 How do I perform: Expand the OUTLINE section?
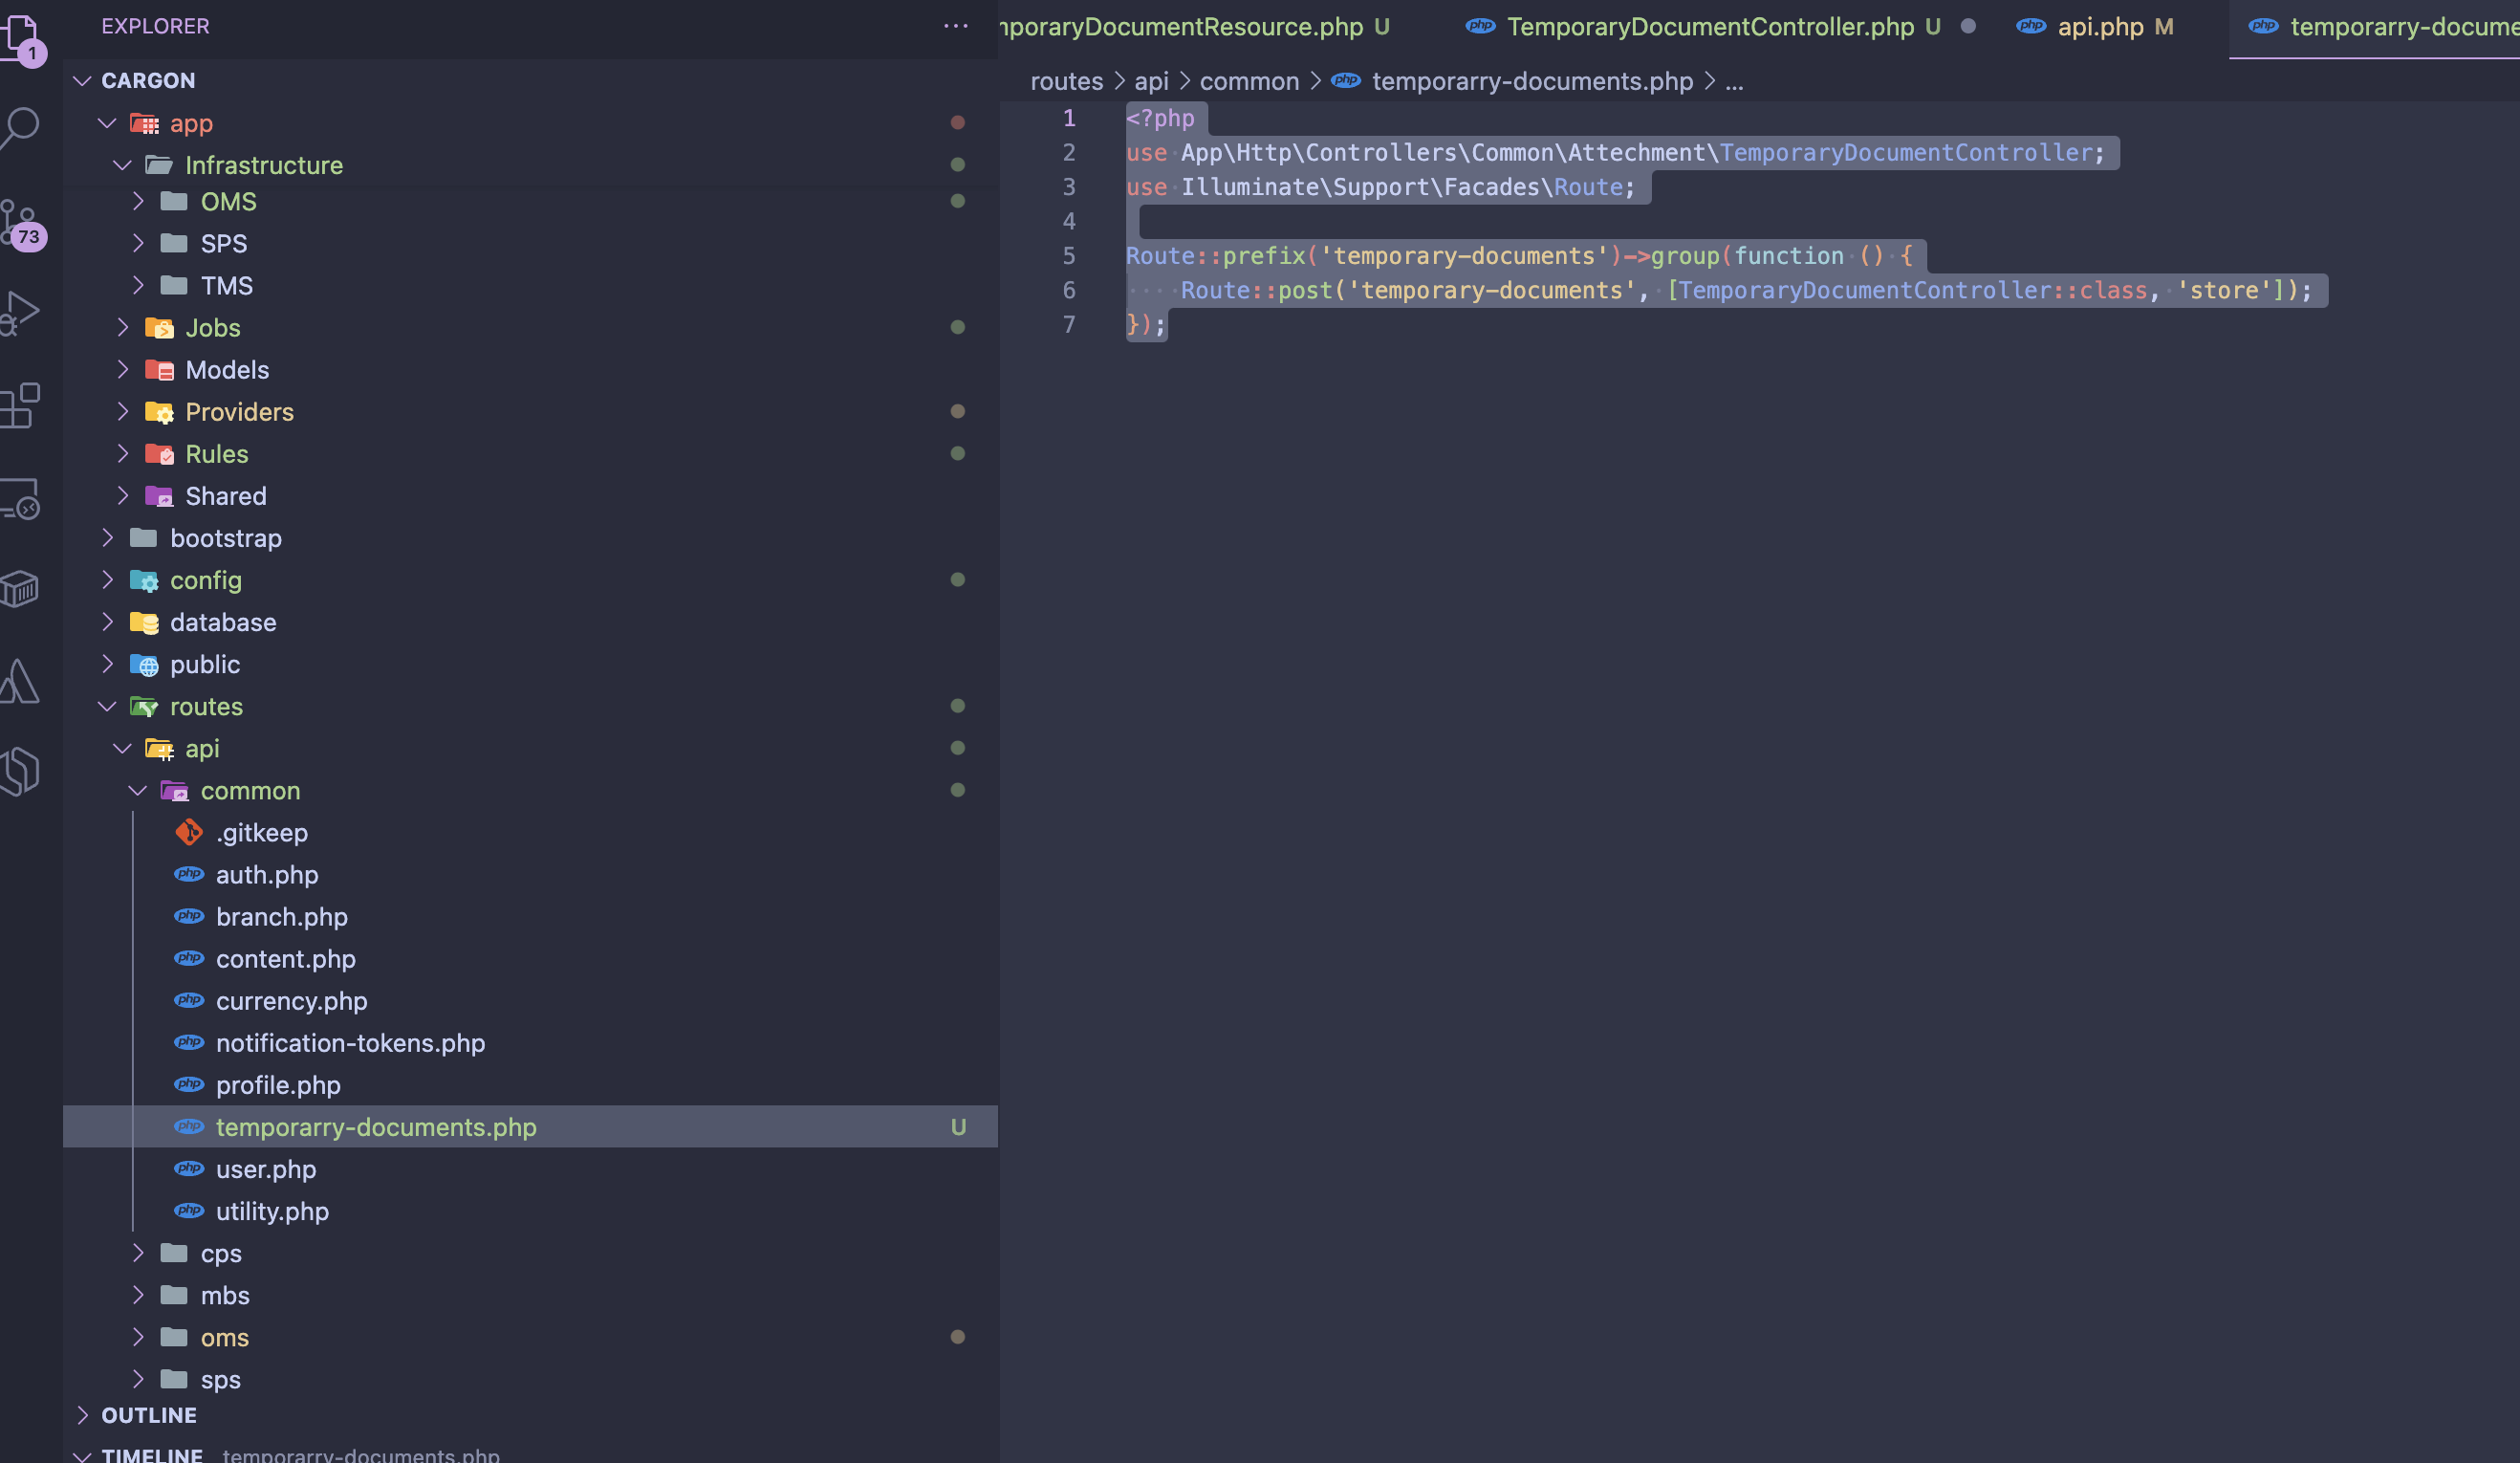pyautogui.click(x=148, y=1415)
